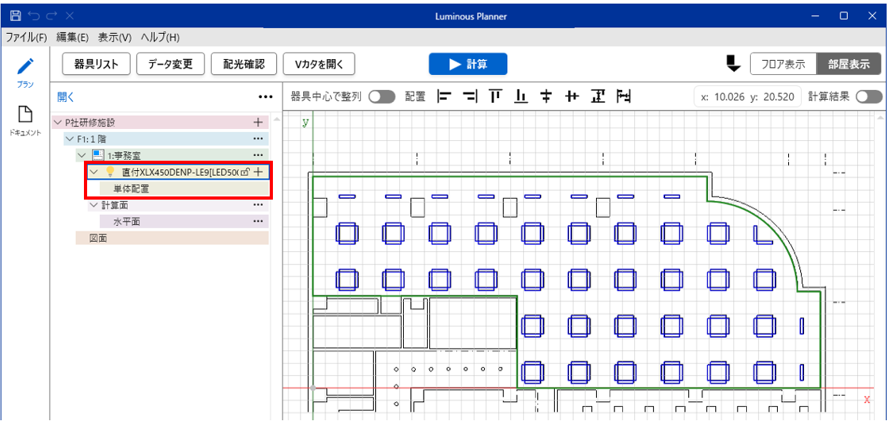
Task: Open the 表示(V) menu
Action: tap(115, 37)
